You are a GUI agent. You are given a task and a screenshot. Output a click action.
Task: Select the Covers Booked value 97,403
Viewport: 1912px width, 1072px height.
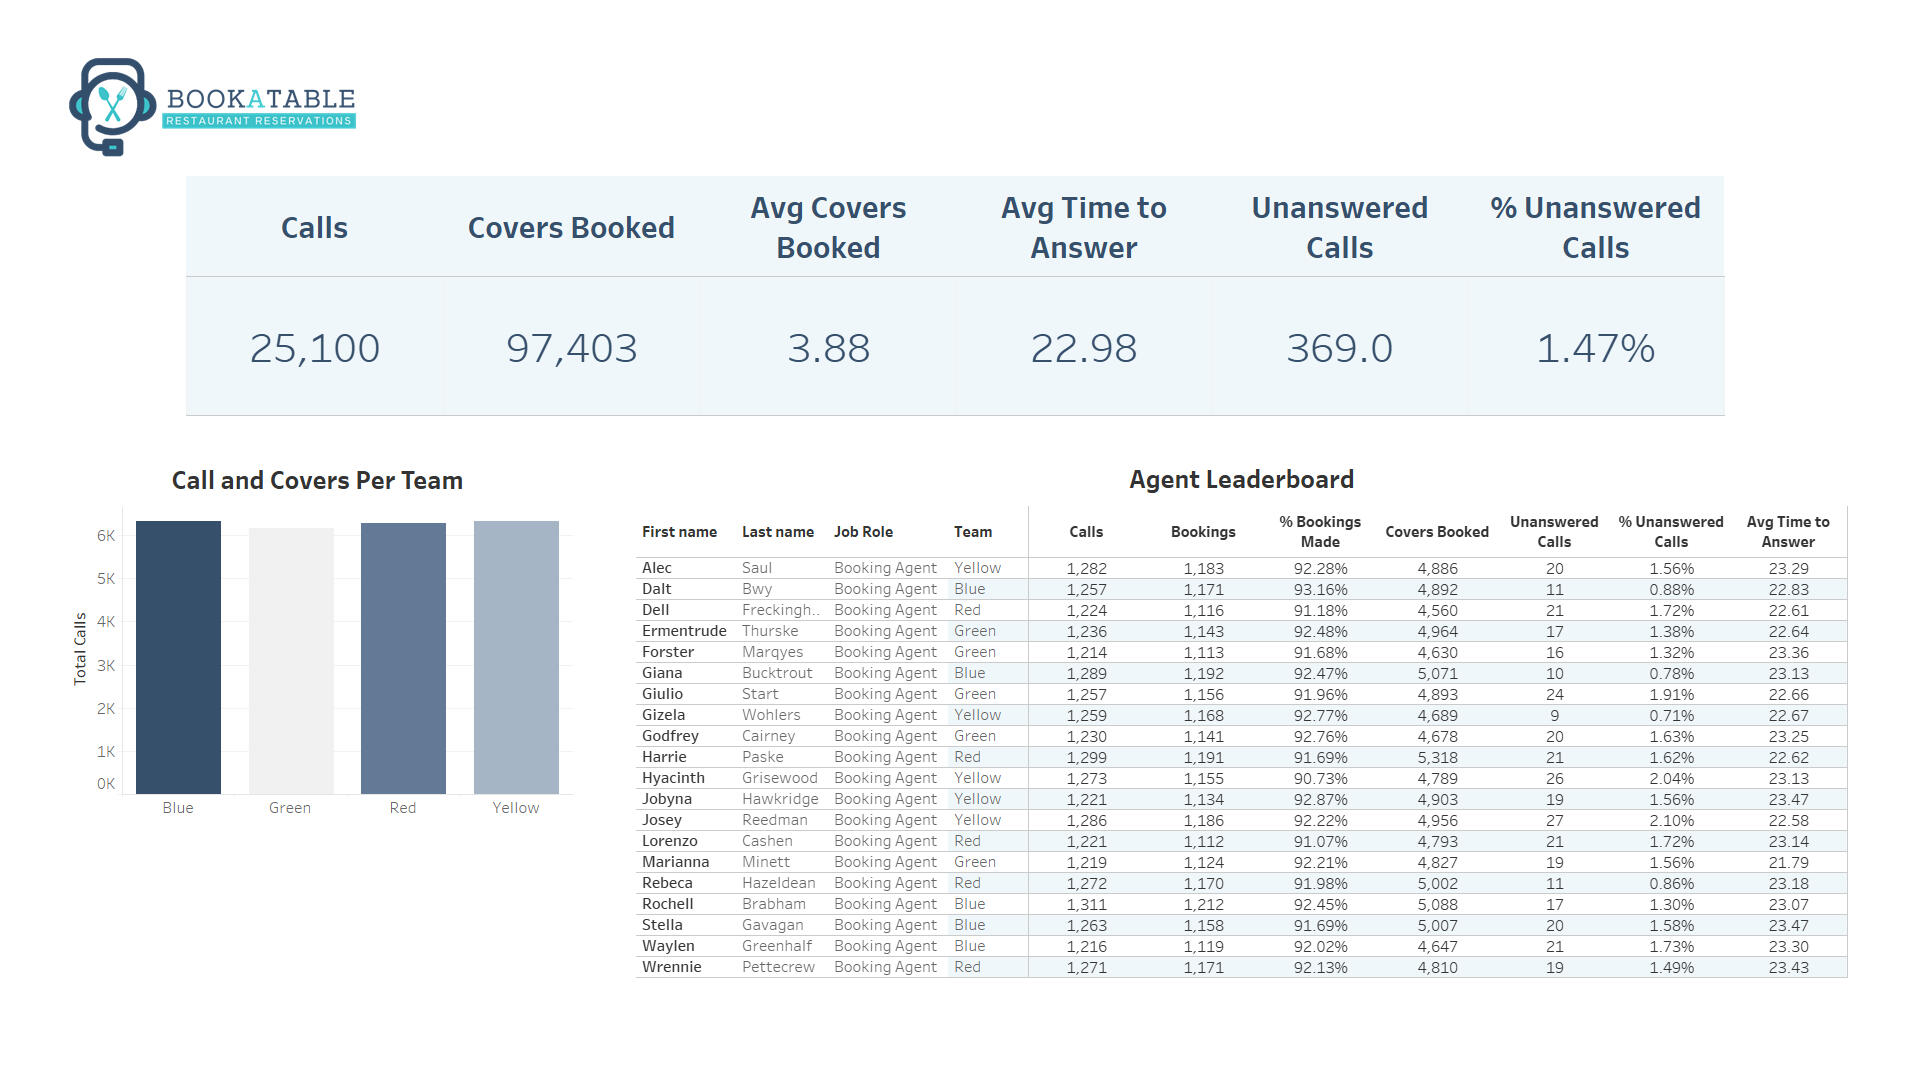570,348
